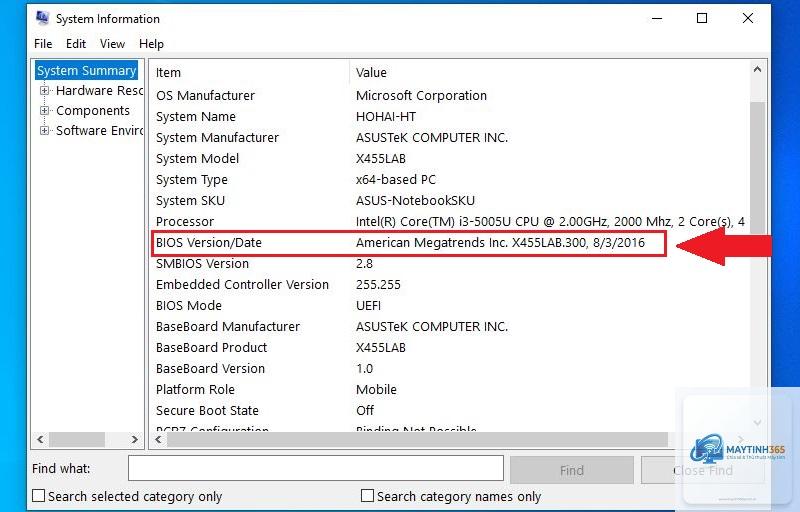The width and height of the screenshot is (800, 512).
Task: Select the BIOS Version/Date row
Action: click(450, 242)
